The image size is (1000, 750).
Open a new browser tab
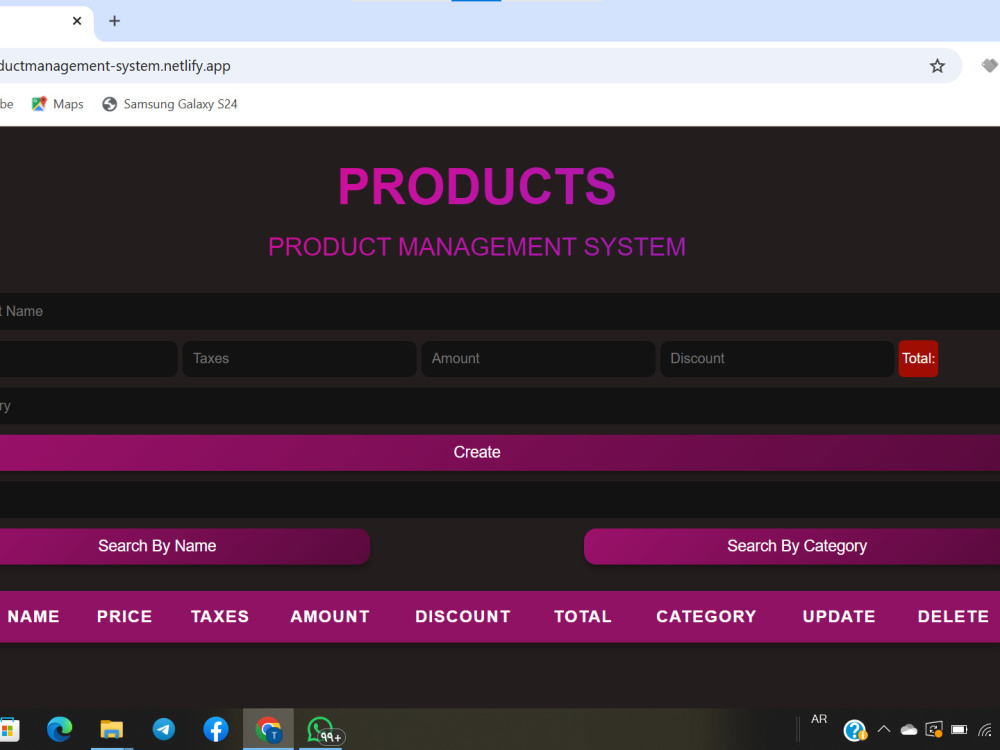pyautogui.click(x=114, y=21)
